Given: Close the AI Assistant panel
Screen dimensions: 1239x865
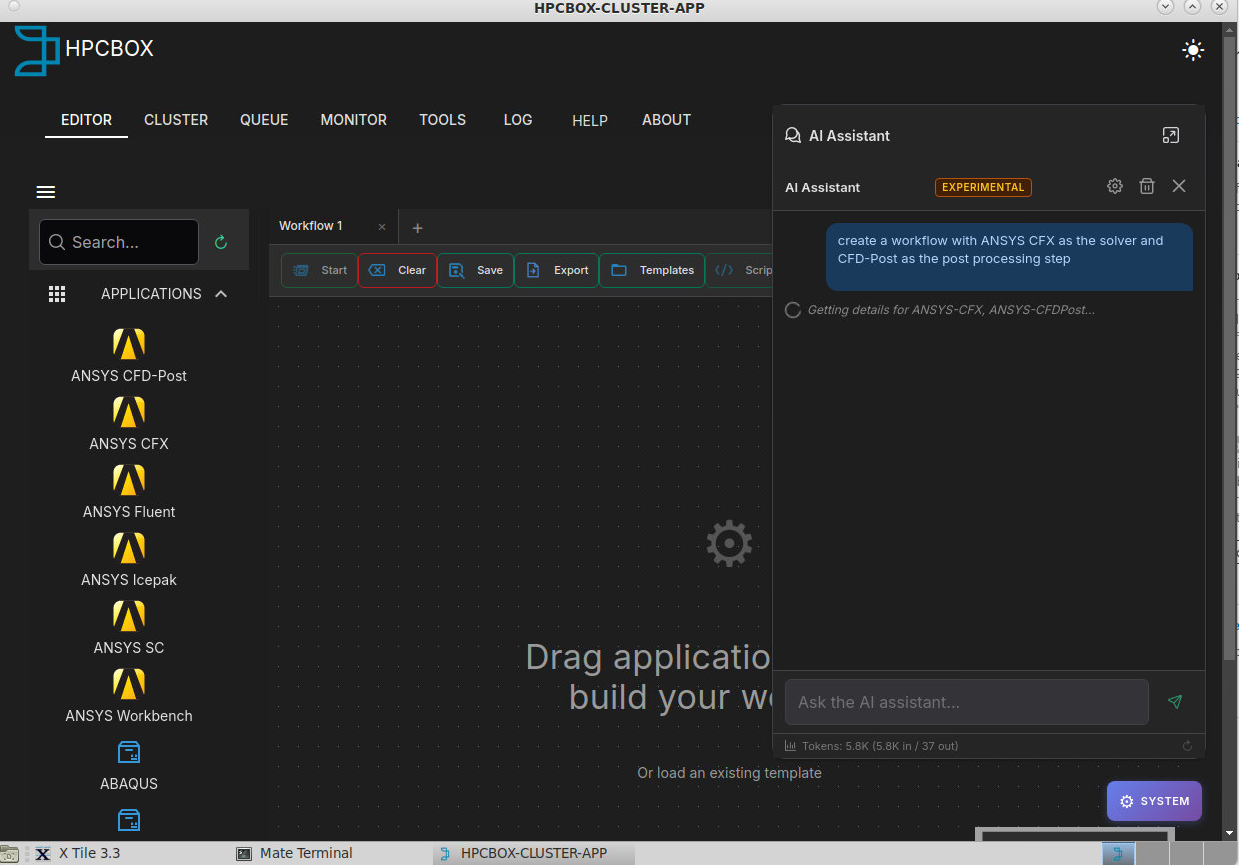Looking at the screenshot, I should click(1179, 186).
